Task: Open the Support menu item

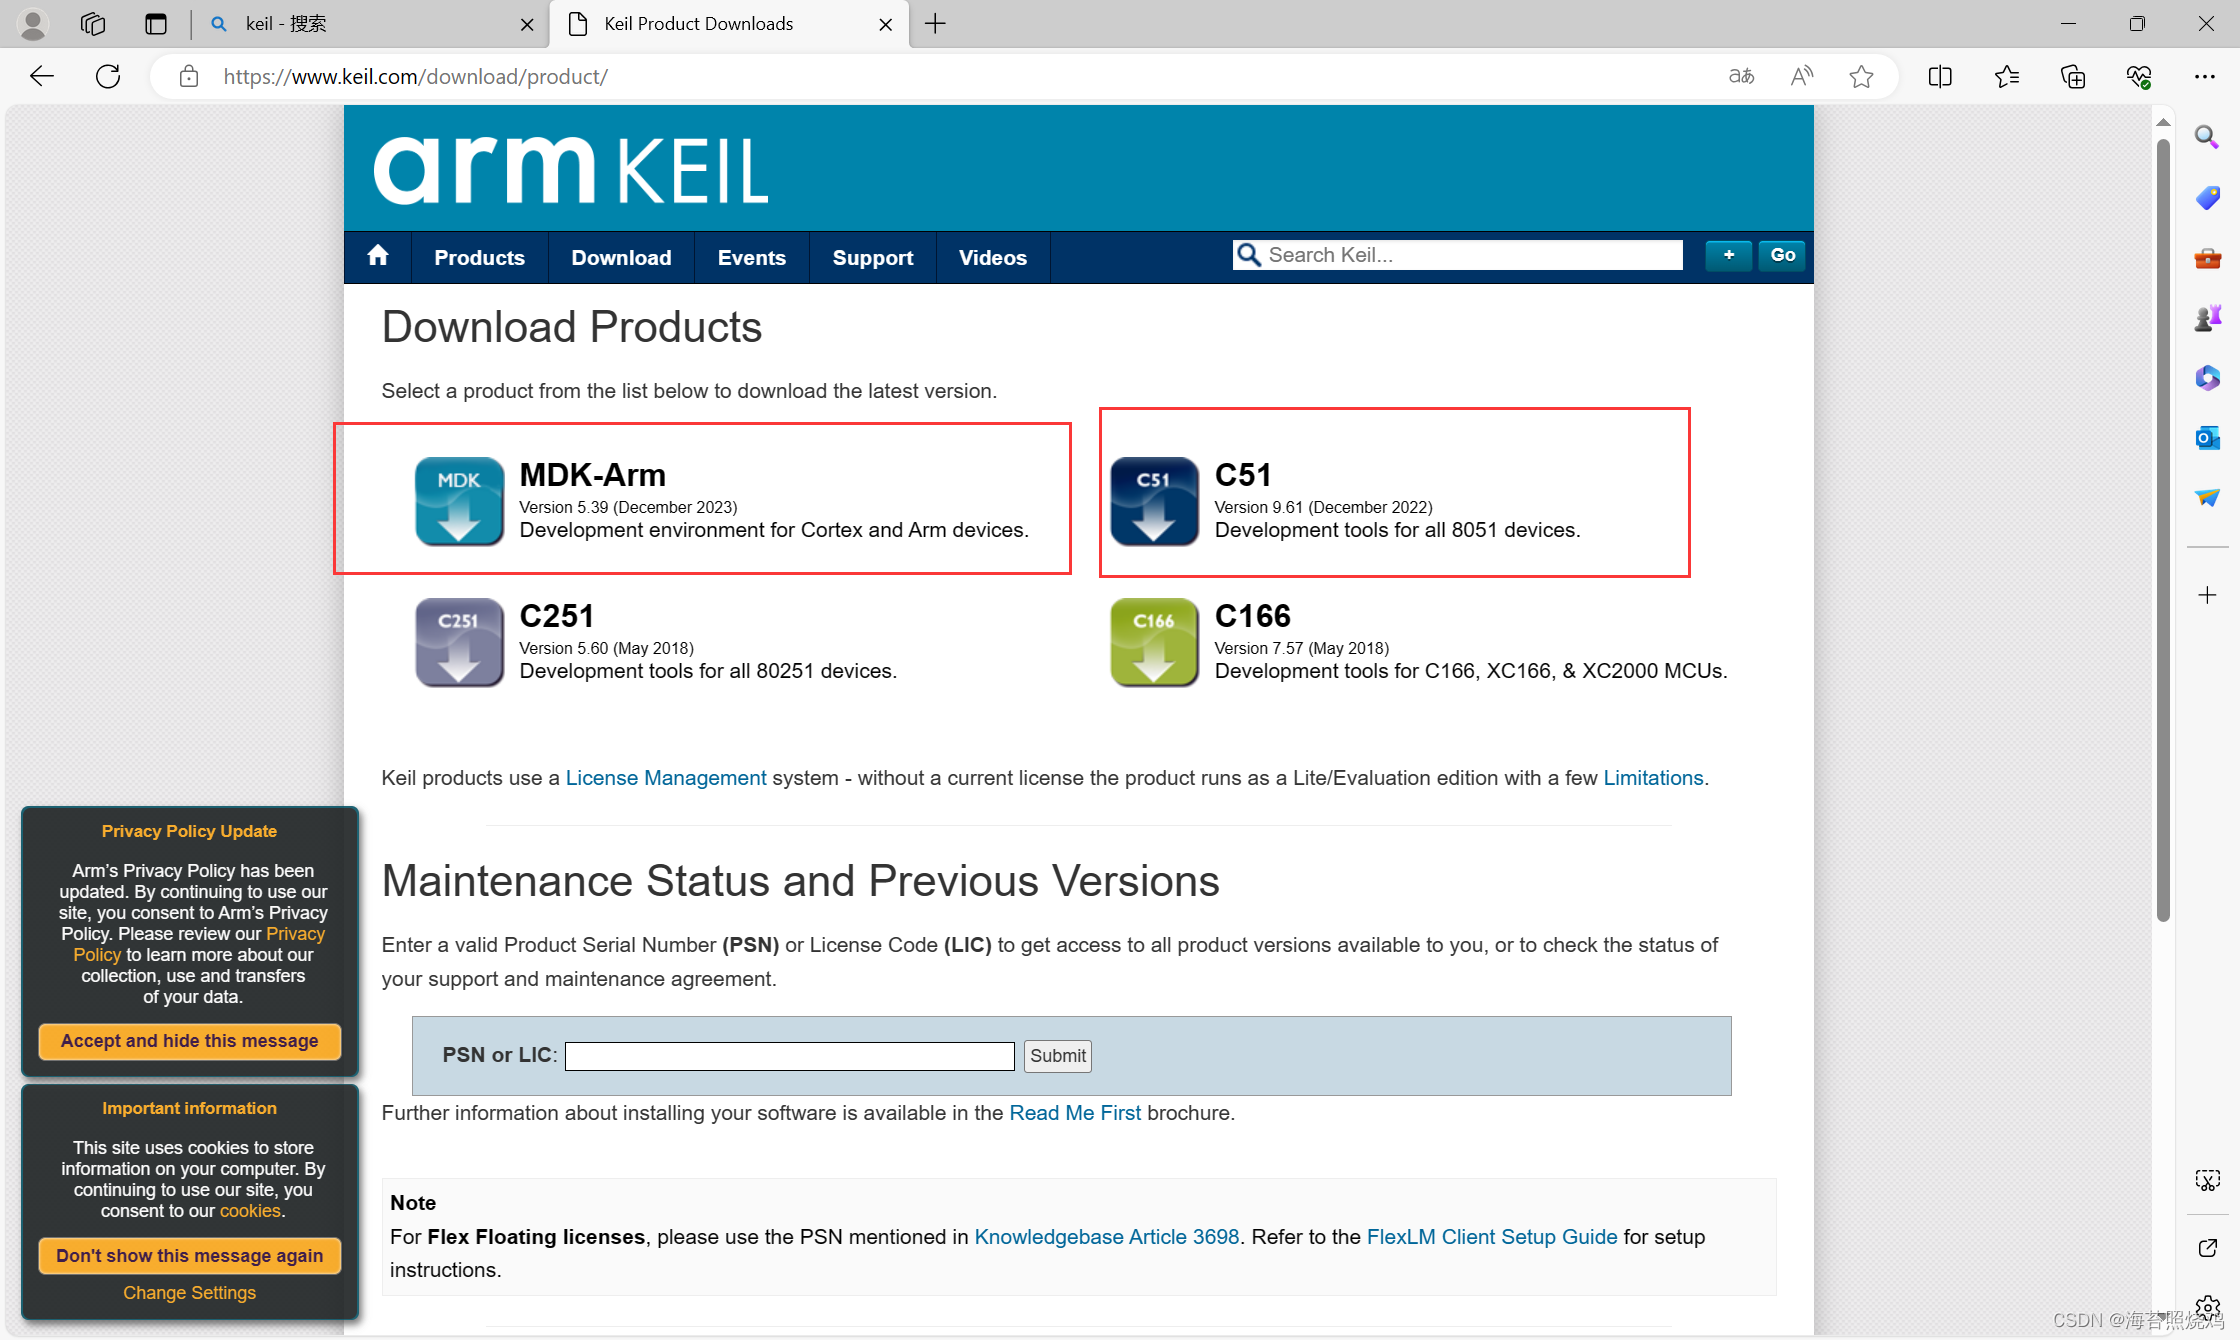Action: 872,257
